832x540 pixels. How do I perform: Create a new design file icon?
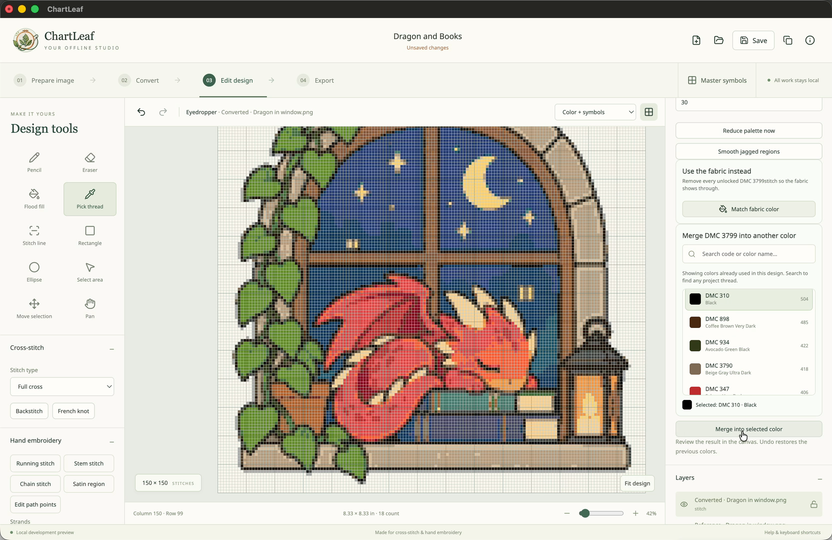coord(696,40)
